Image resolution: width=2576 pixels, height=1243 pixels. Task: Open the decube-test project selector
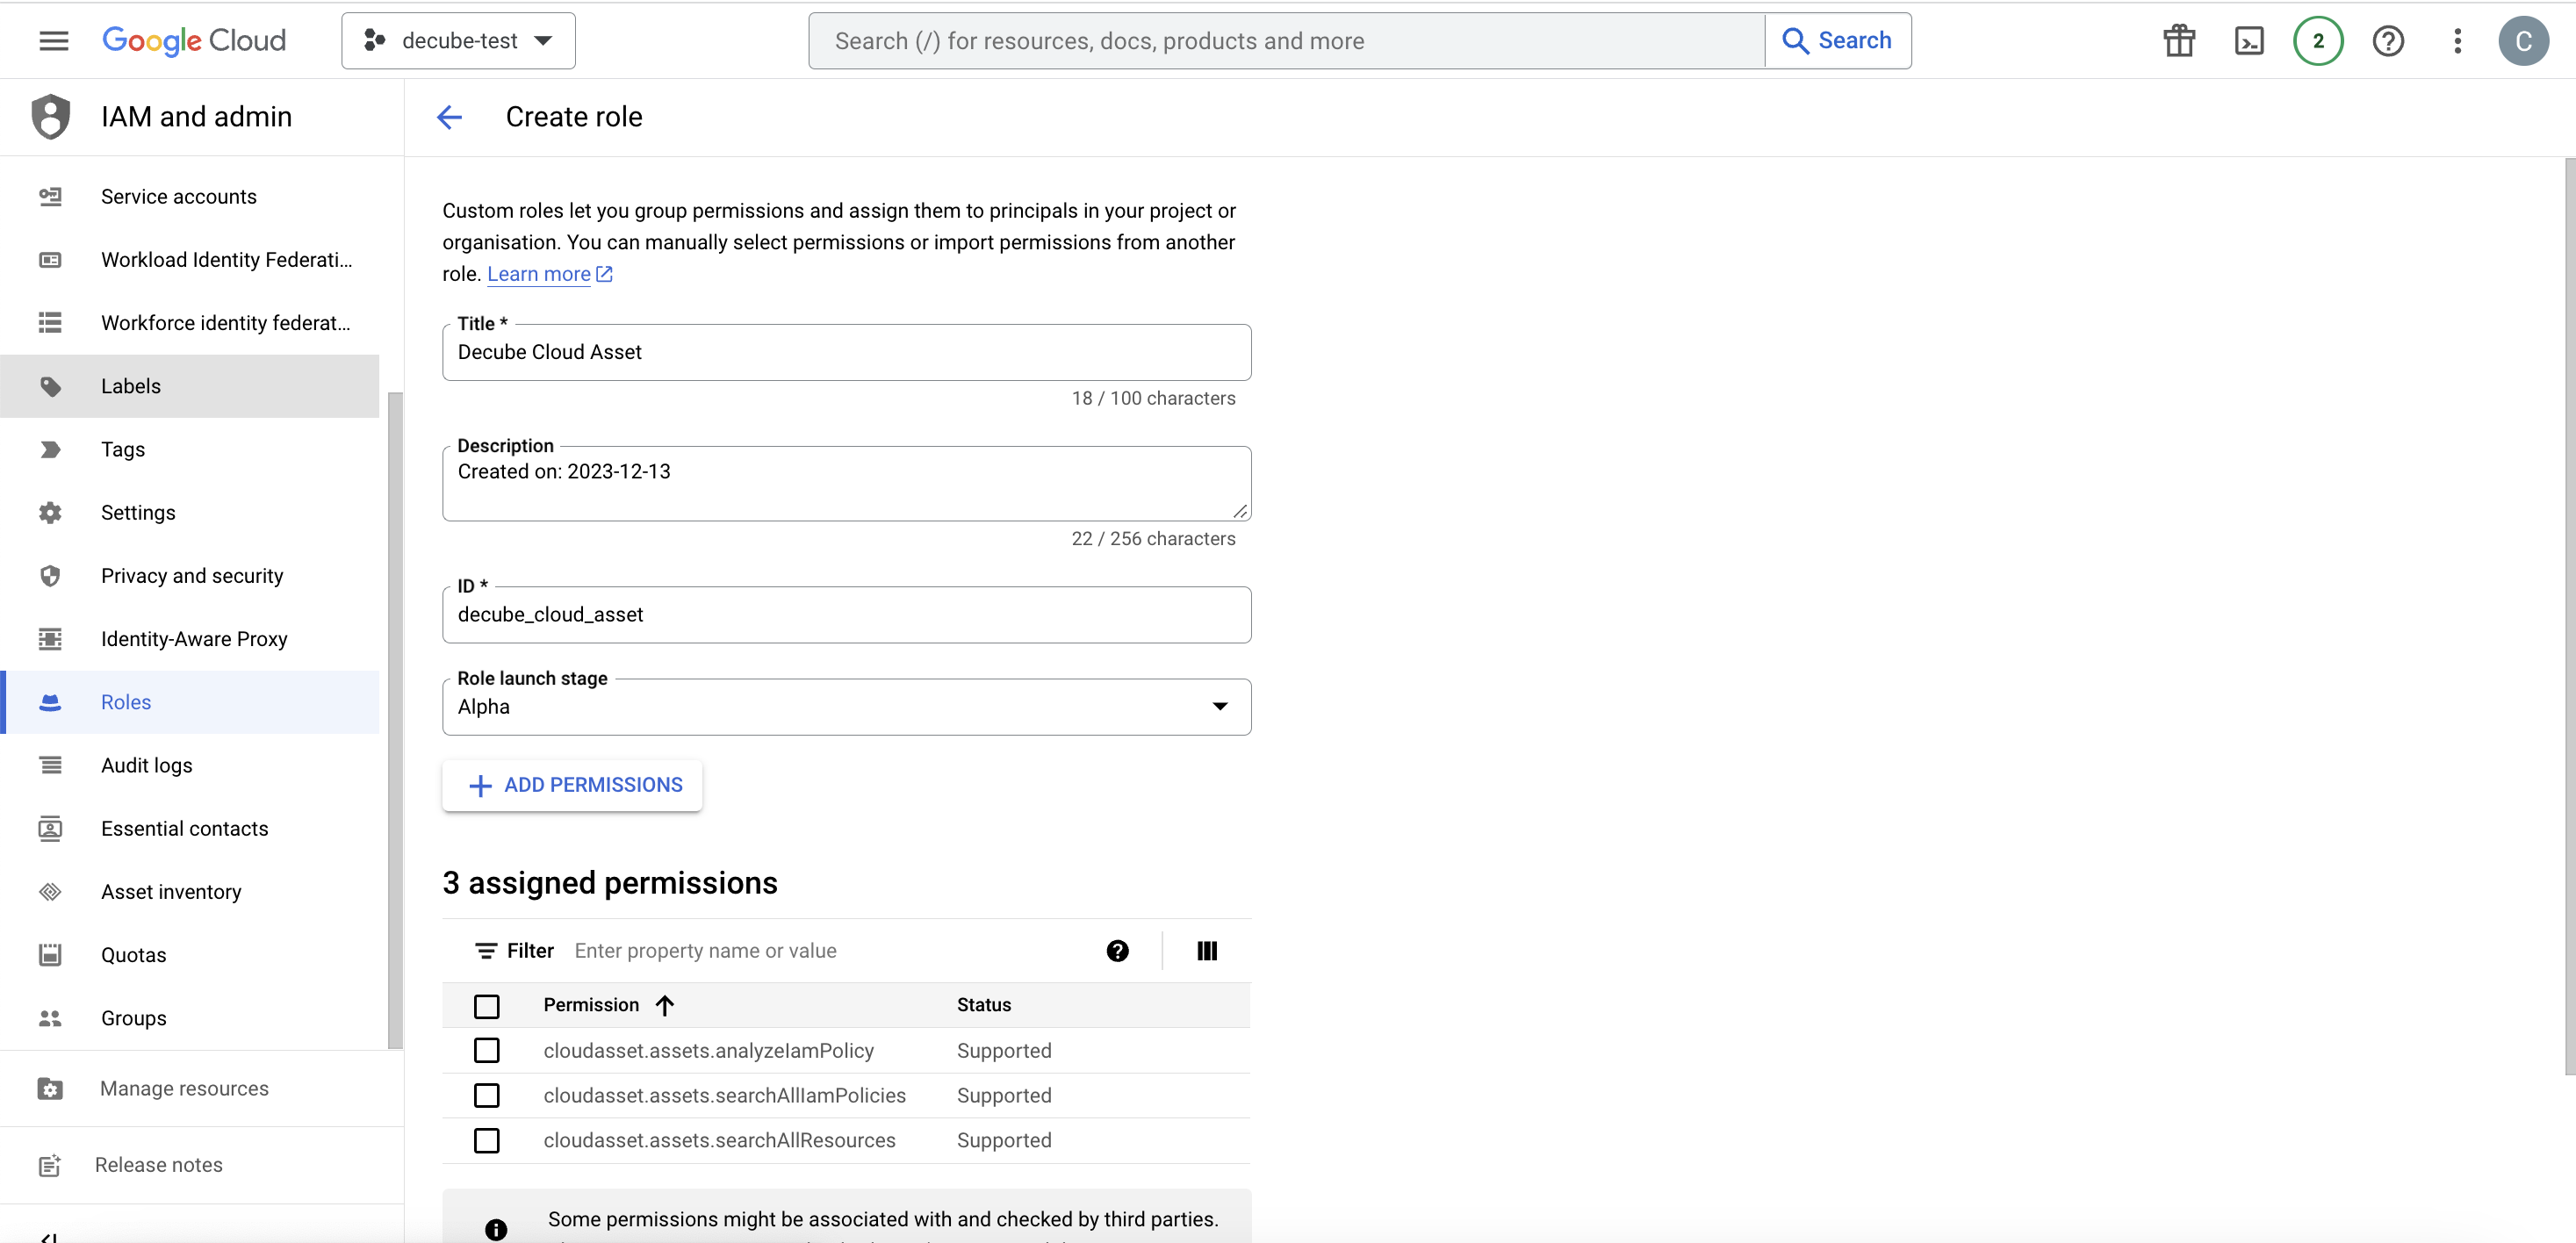[x=458, y=41]
